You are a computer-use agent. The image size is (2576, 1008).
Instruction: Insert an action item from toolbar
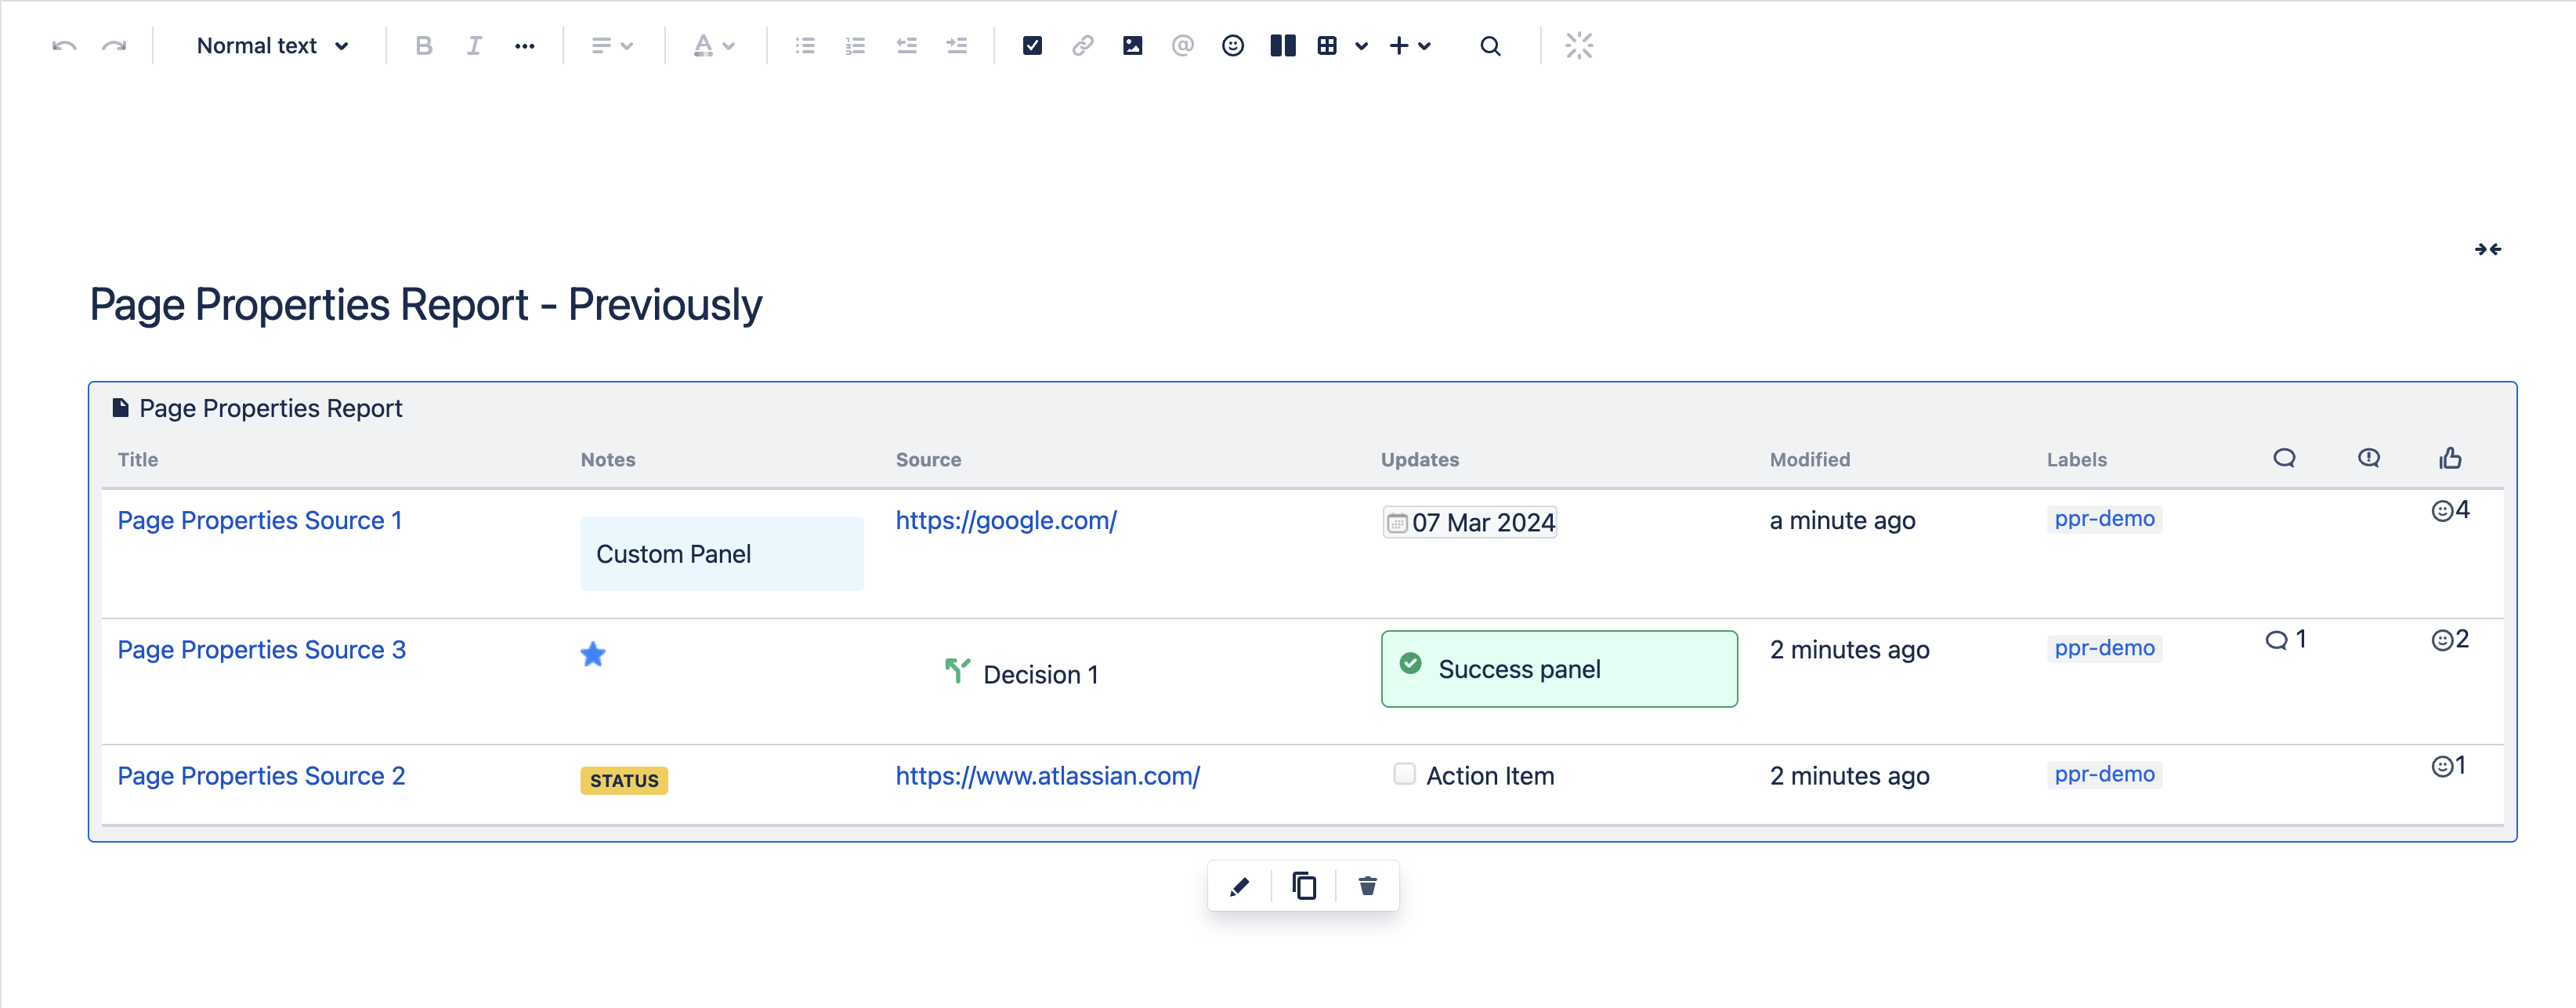(1033, 46)
